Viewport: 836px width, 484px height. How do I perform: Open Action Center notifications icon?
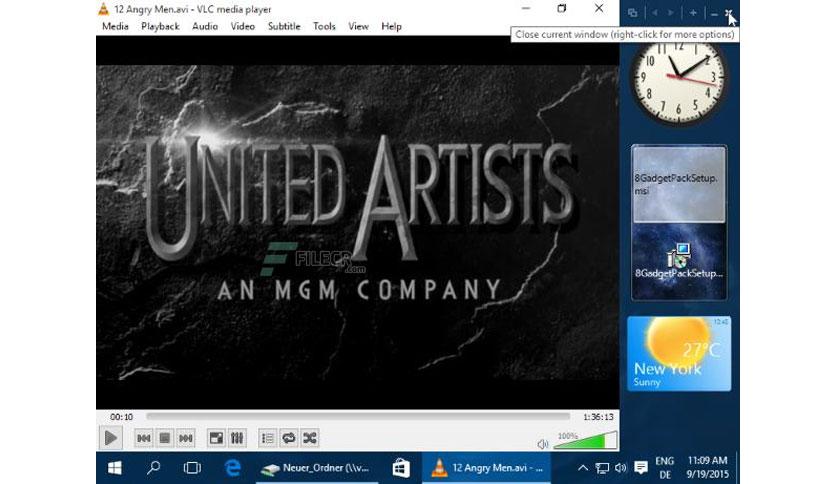click(x=641, y=468)
